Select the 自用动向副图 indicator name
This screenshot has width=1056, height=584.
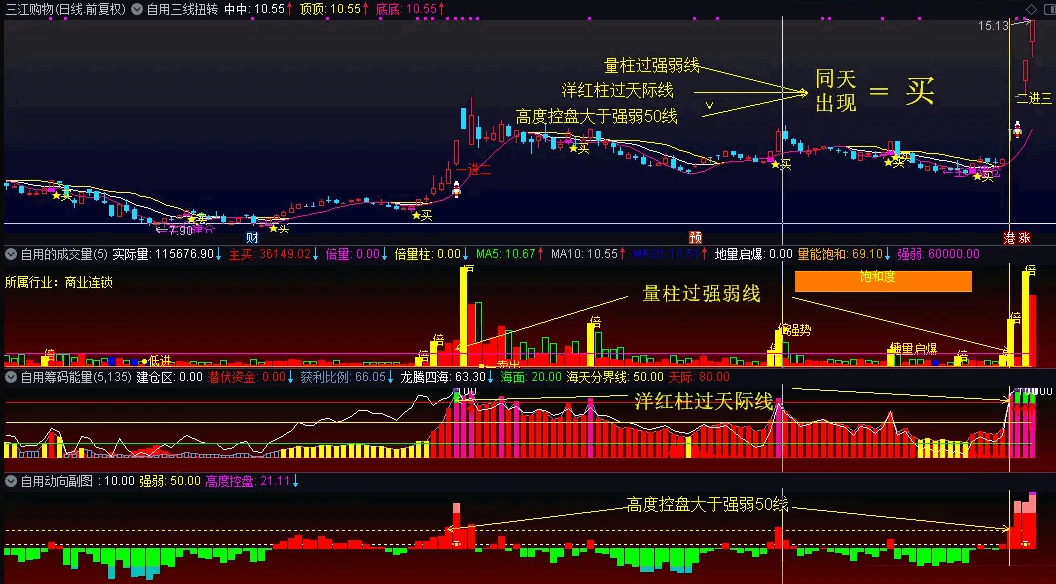tap(57, 481)
